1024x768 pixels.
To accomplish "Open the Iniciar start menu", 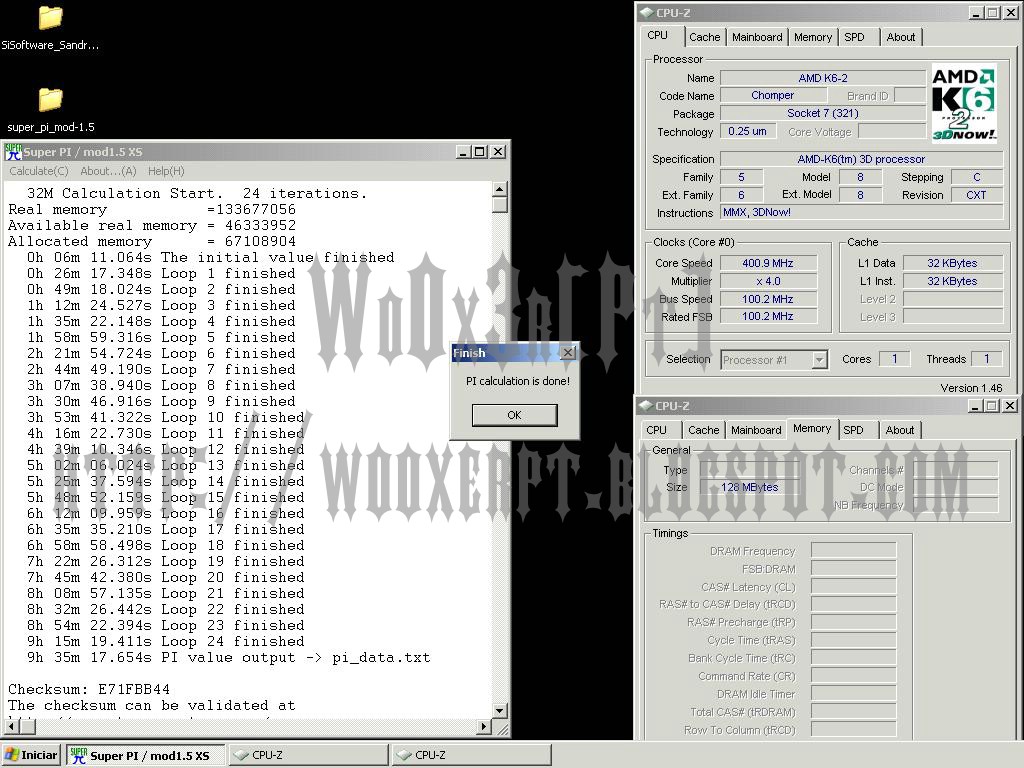I will pos(31,755).
